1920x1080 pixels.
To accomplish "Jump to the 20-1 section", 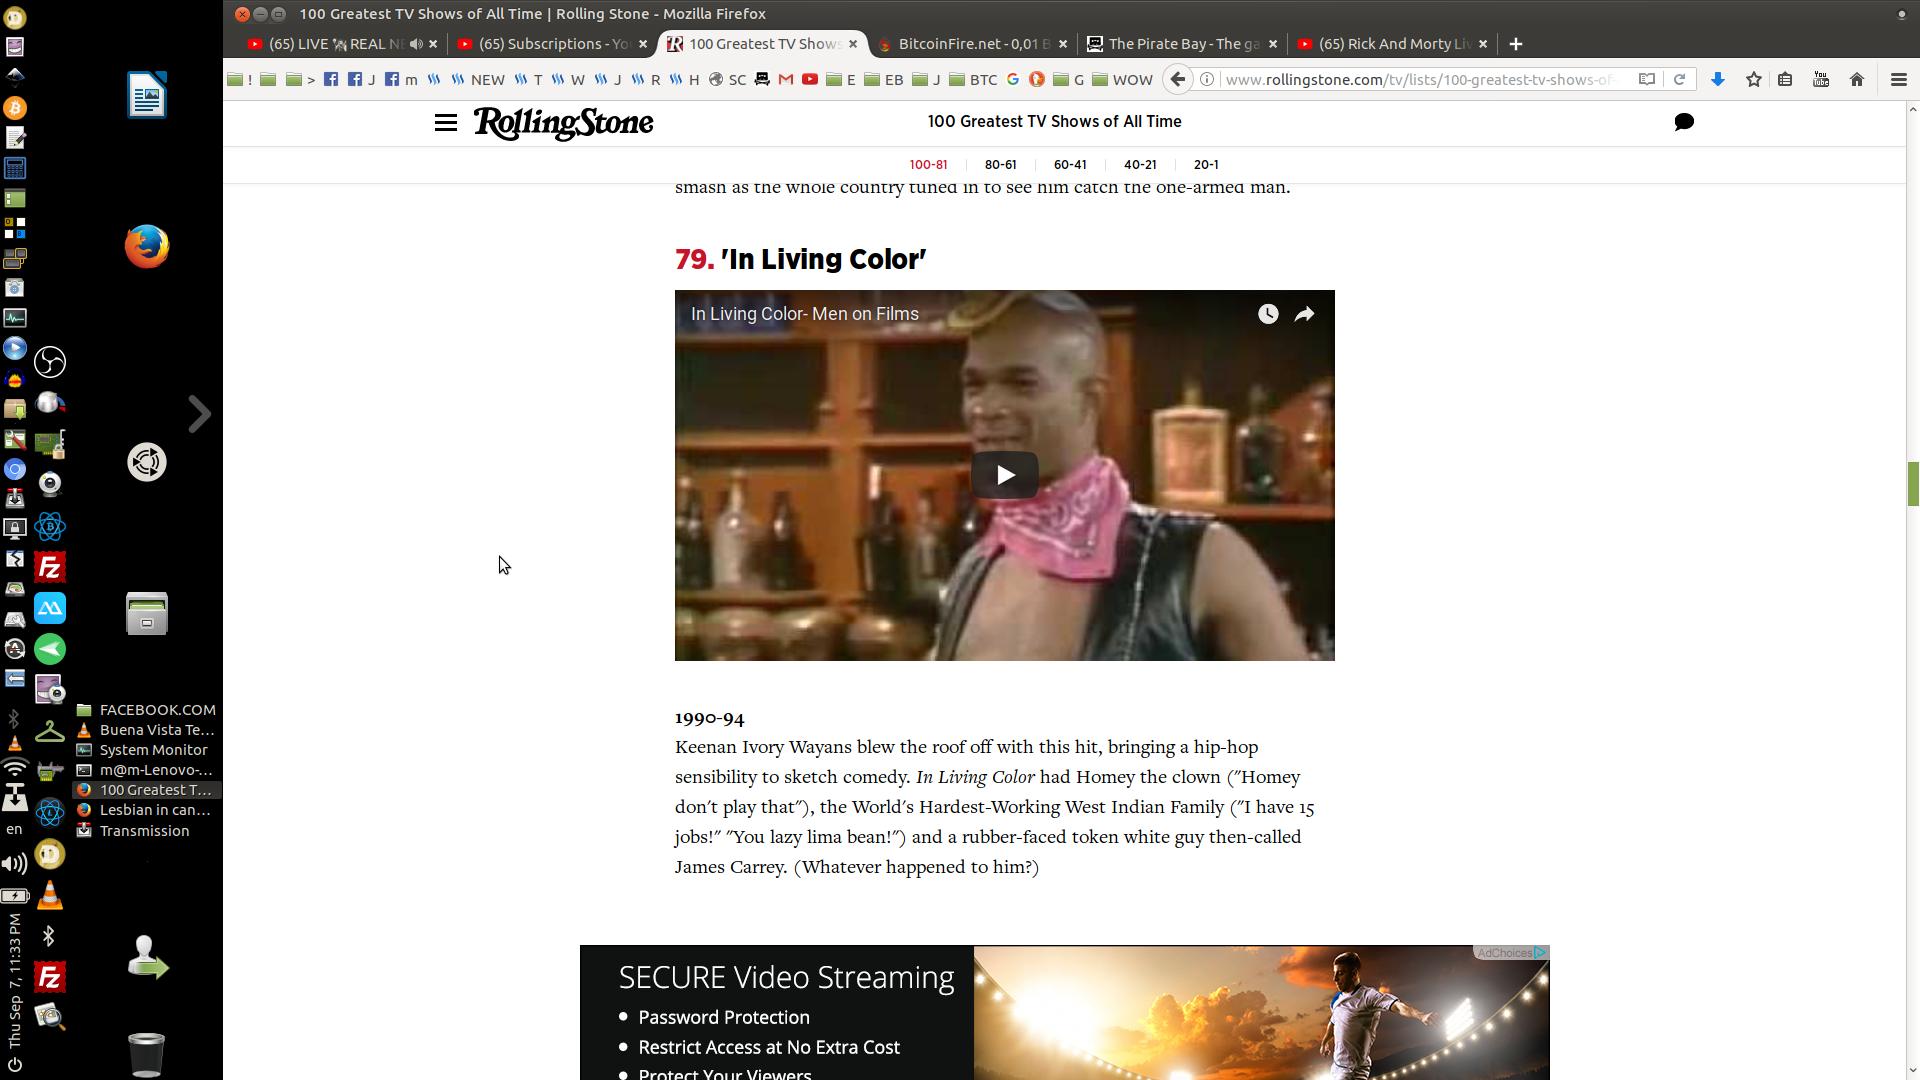I will [x=1206, y=165].
